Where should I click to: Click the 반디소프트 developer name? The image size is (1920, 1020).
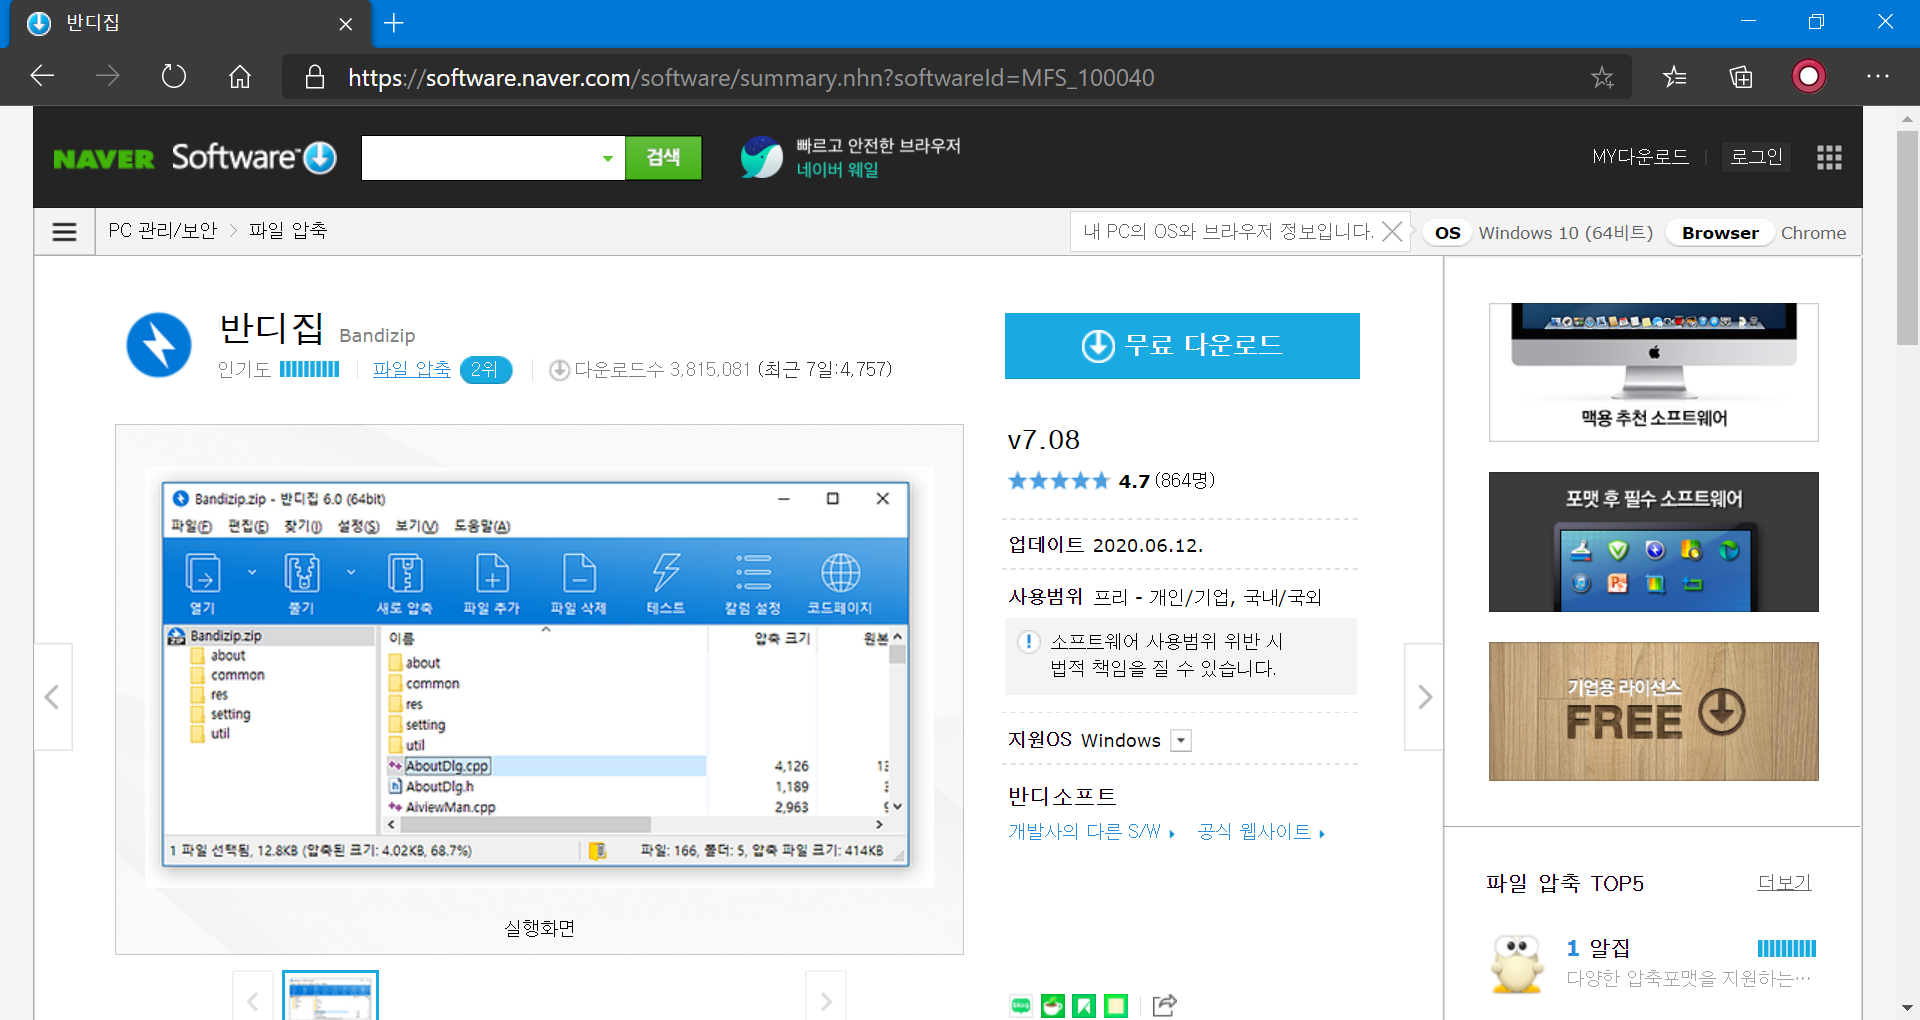pos(1062,797)
